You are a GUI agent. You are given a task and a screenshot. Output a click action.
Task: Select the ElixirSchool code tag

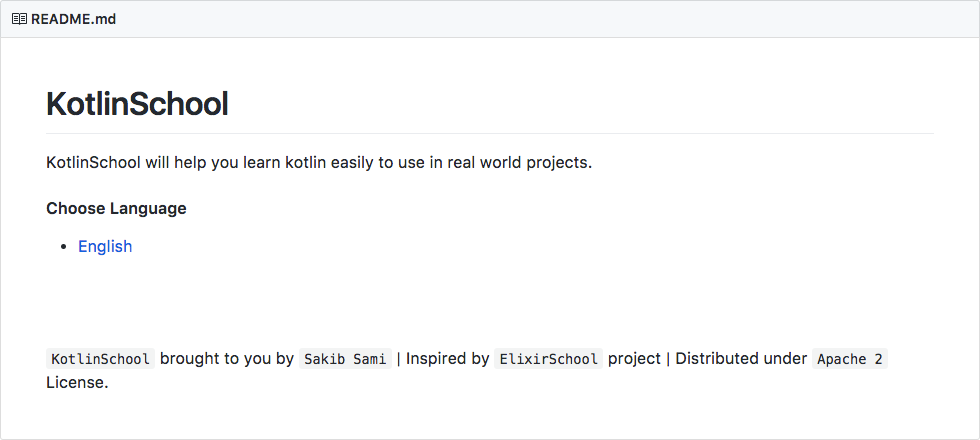548,359
